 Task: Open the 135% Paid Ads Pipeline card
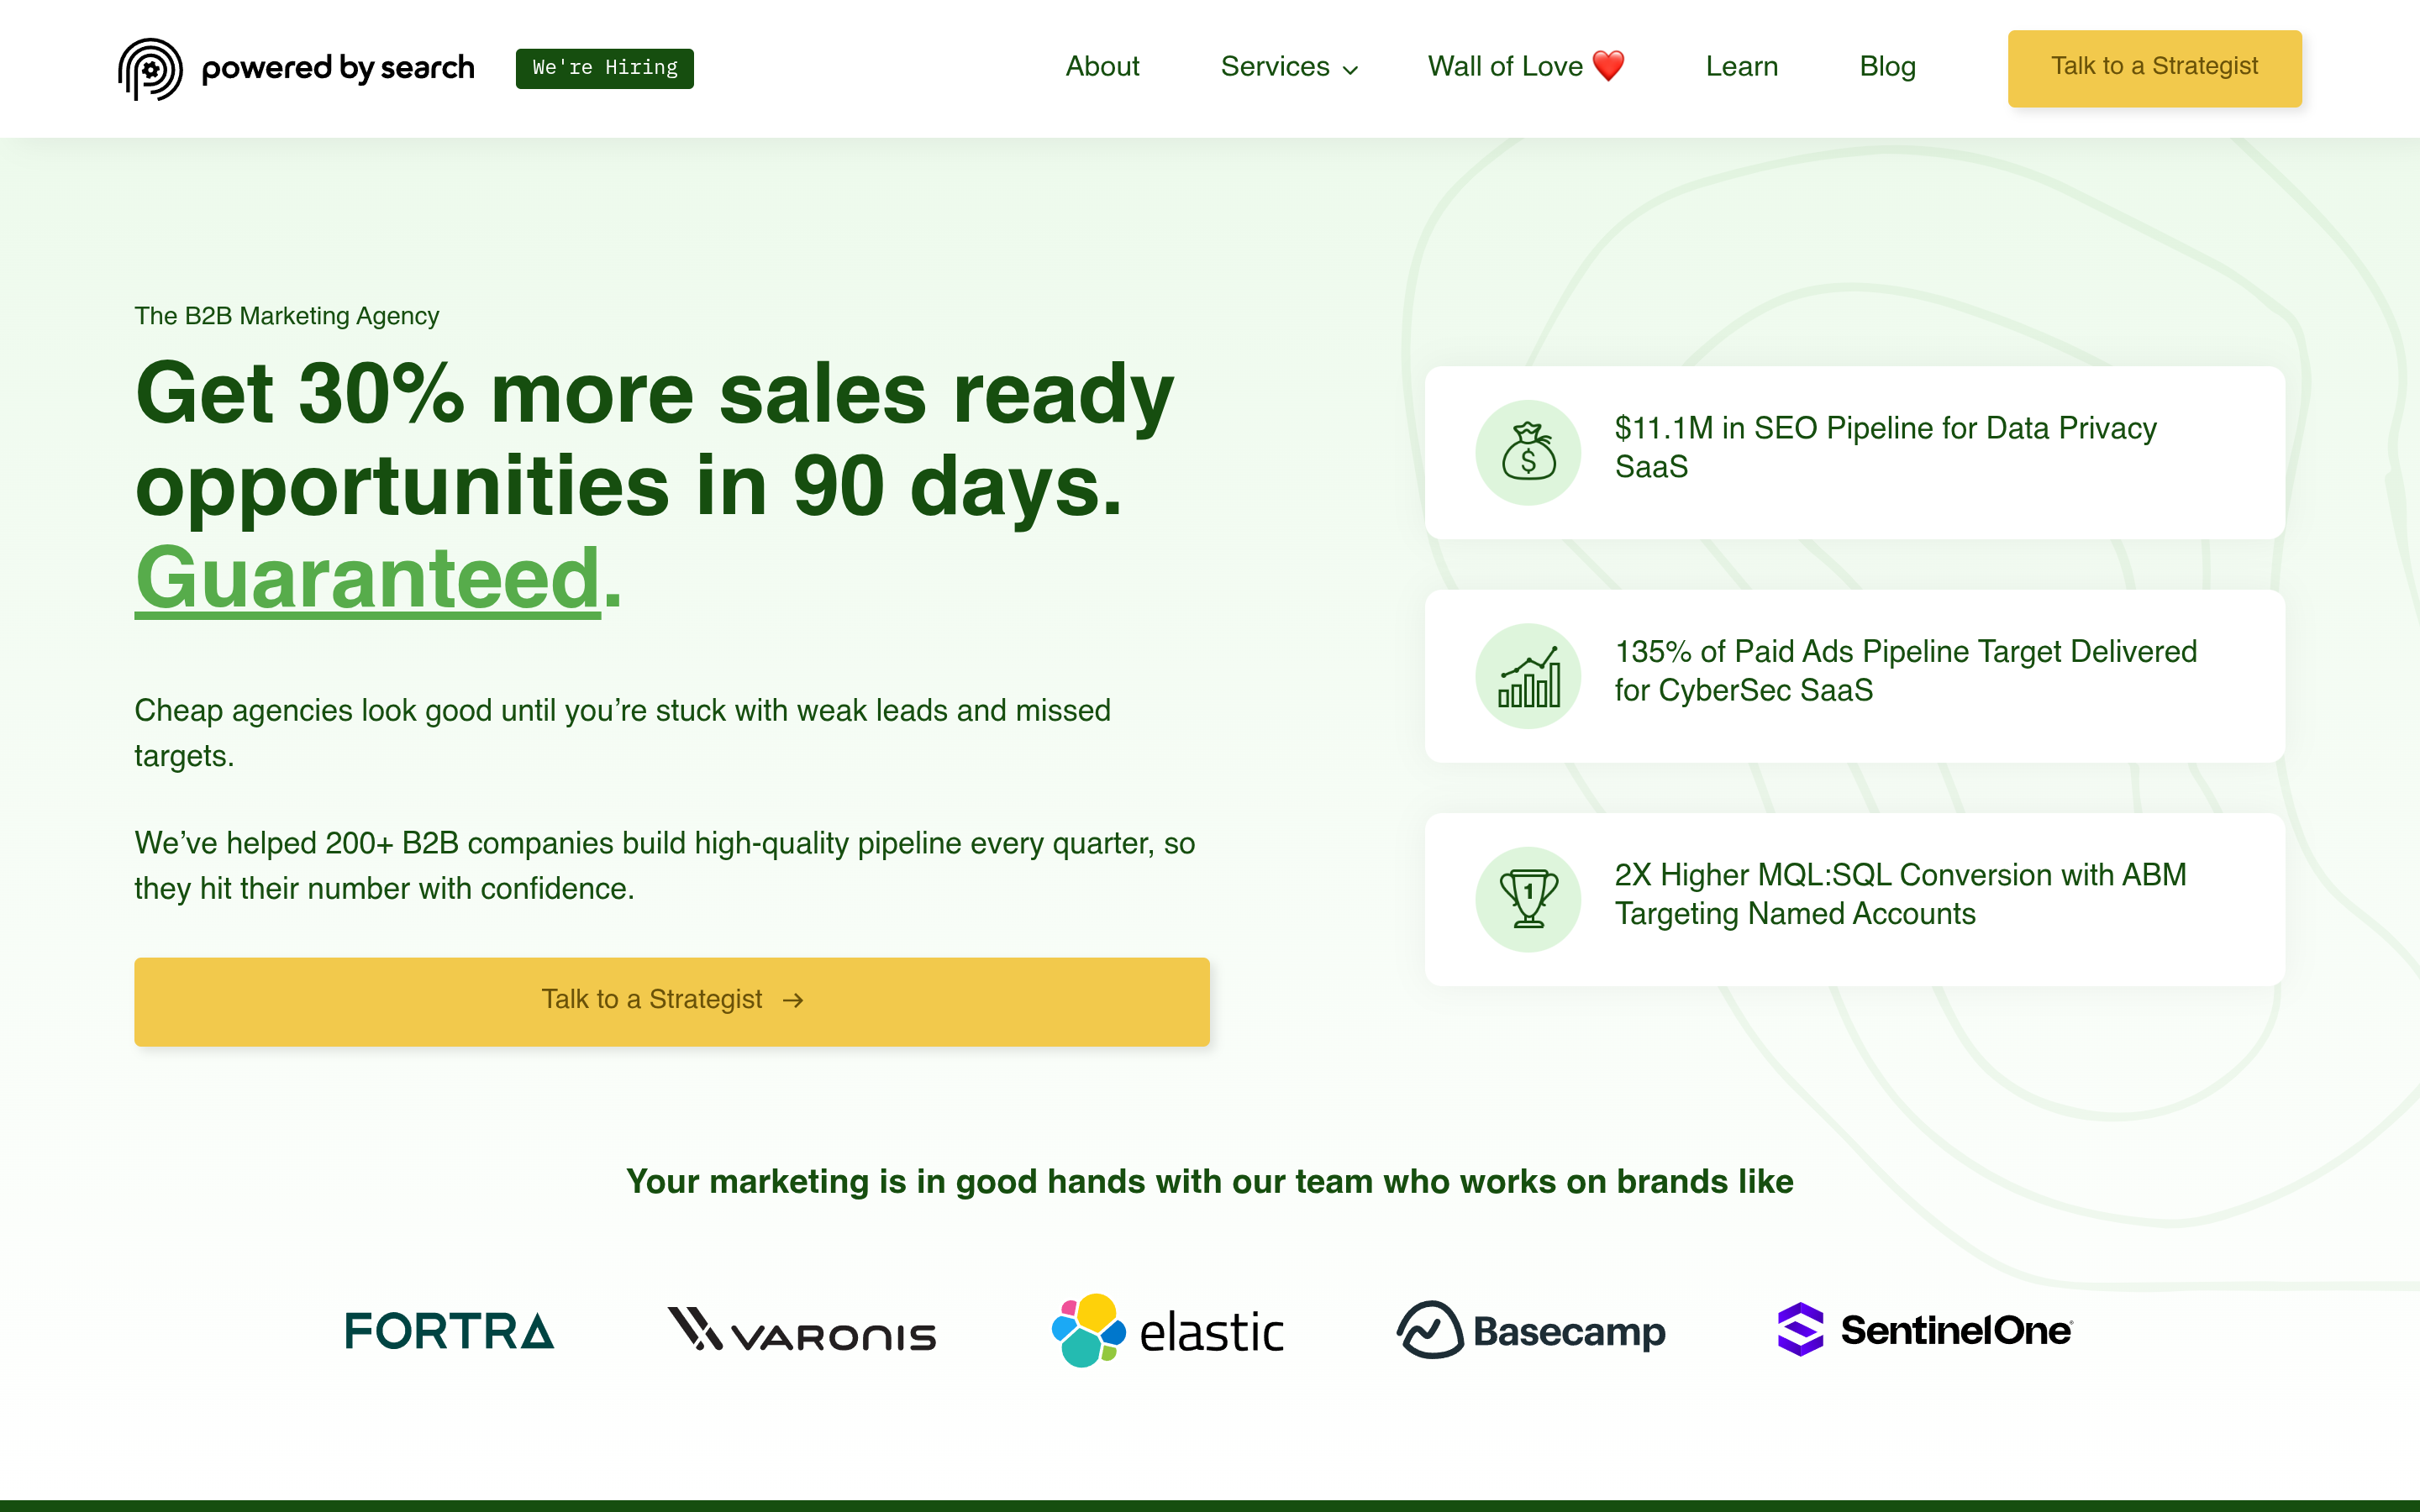(x=1854, y=676)
